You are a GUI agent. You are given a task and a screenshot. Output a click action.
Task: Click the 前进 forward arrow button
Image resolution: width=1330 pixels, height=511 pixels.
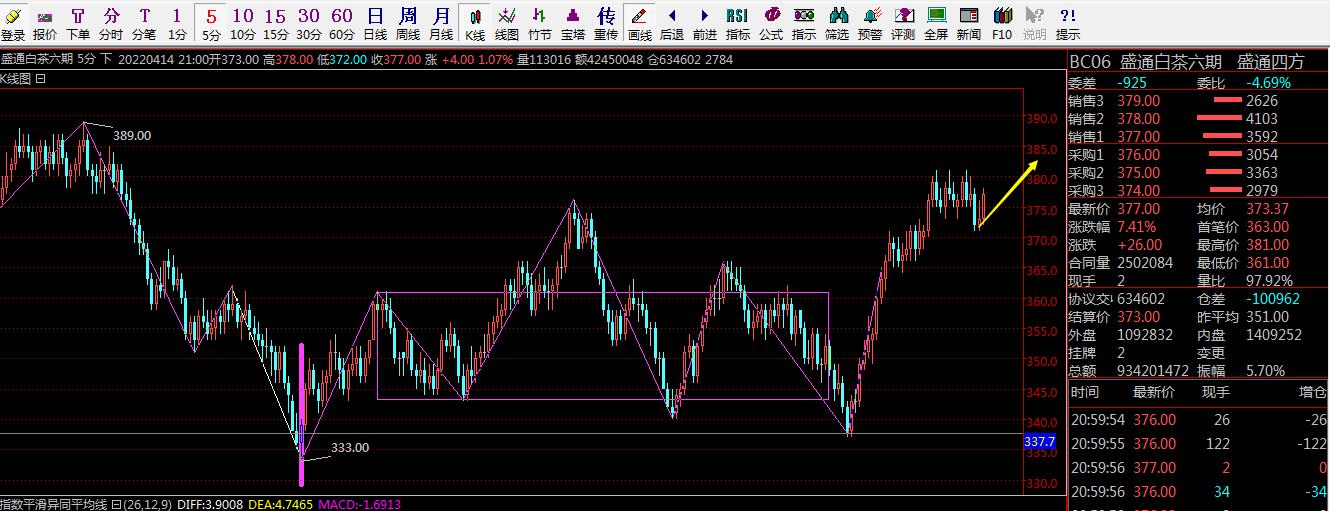pos(705,23)
